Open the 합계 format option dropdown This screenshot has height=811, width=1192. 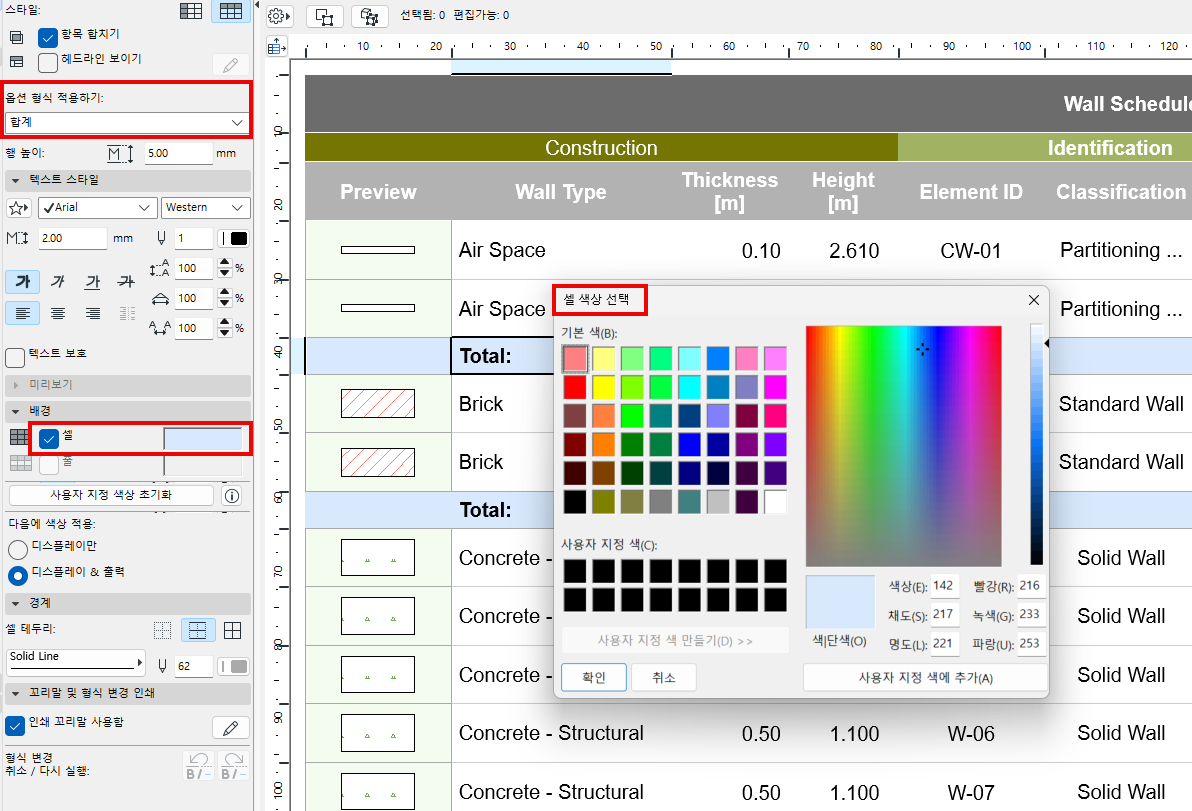pyautogui.click(x=126, y=122)
